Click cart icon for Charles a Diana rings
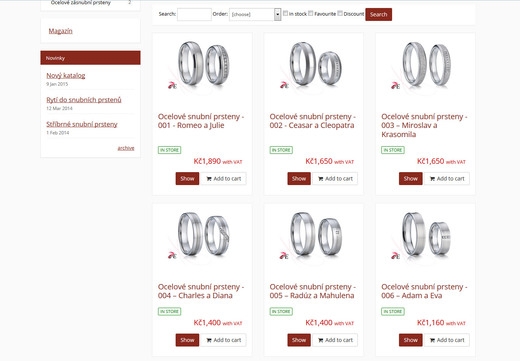Image resolution: width=520 pixels, height=361 pixels. point(209,340)
